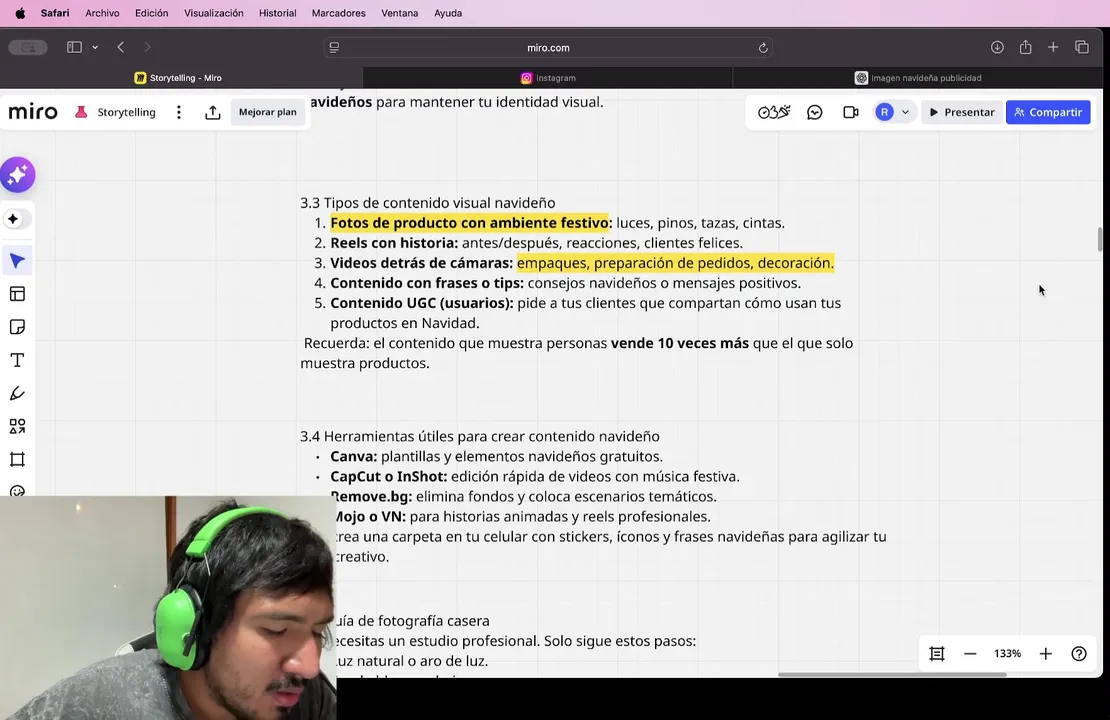Switch to Storytelling - Miro tab
The image size is (1110, 720).
(181, 78)
